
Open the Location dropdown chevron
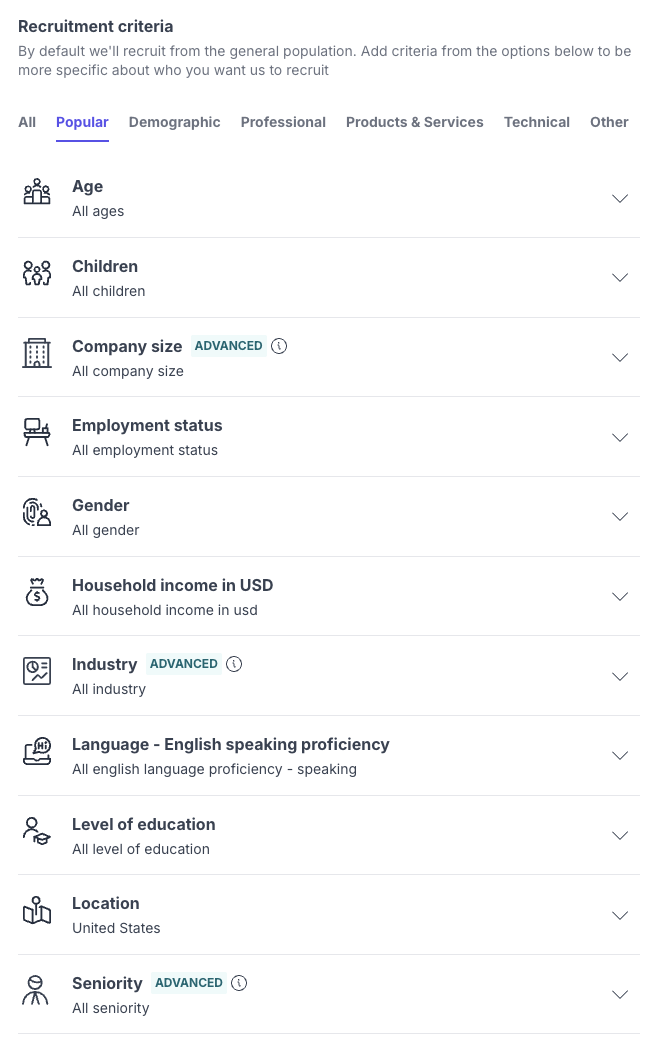(x=620, y=915)
